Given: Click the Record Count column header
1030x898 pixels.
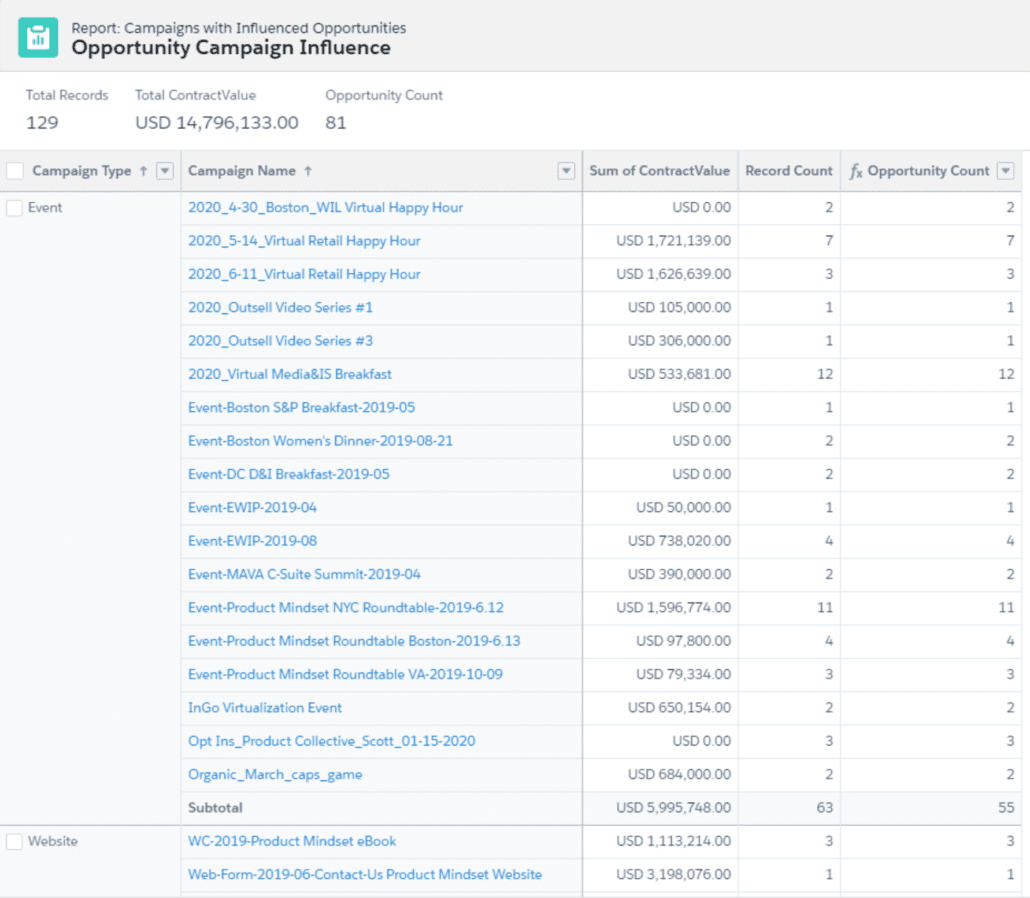Looking at the screenshot, I should click(789, 171).
